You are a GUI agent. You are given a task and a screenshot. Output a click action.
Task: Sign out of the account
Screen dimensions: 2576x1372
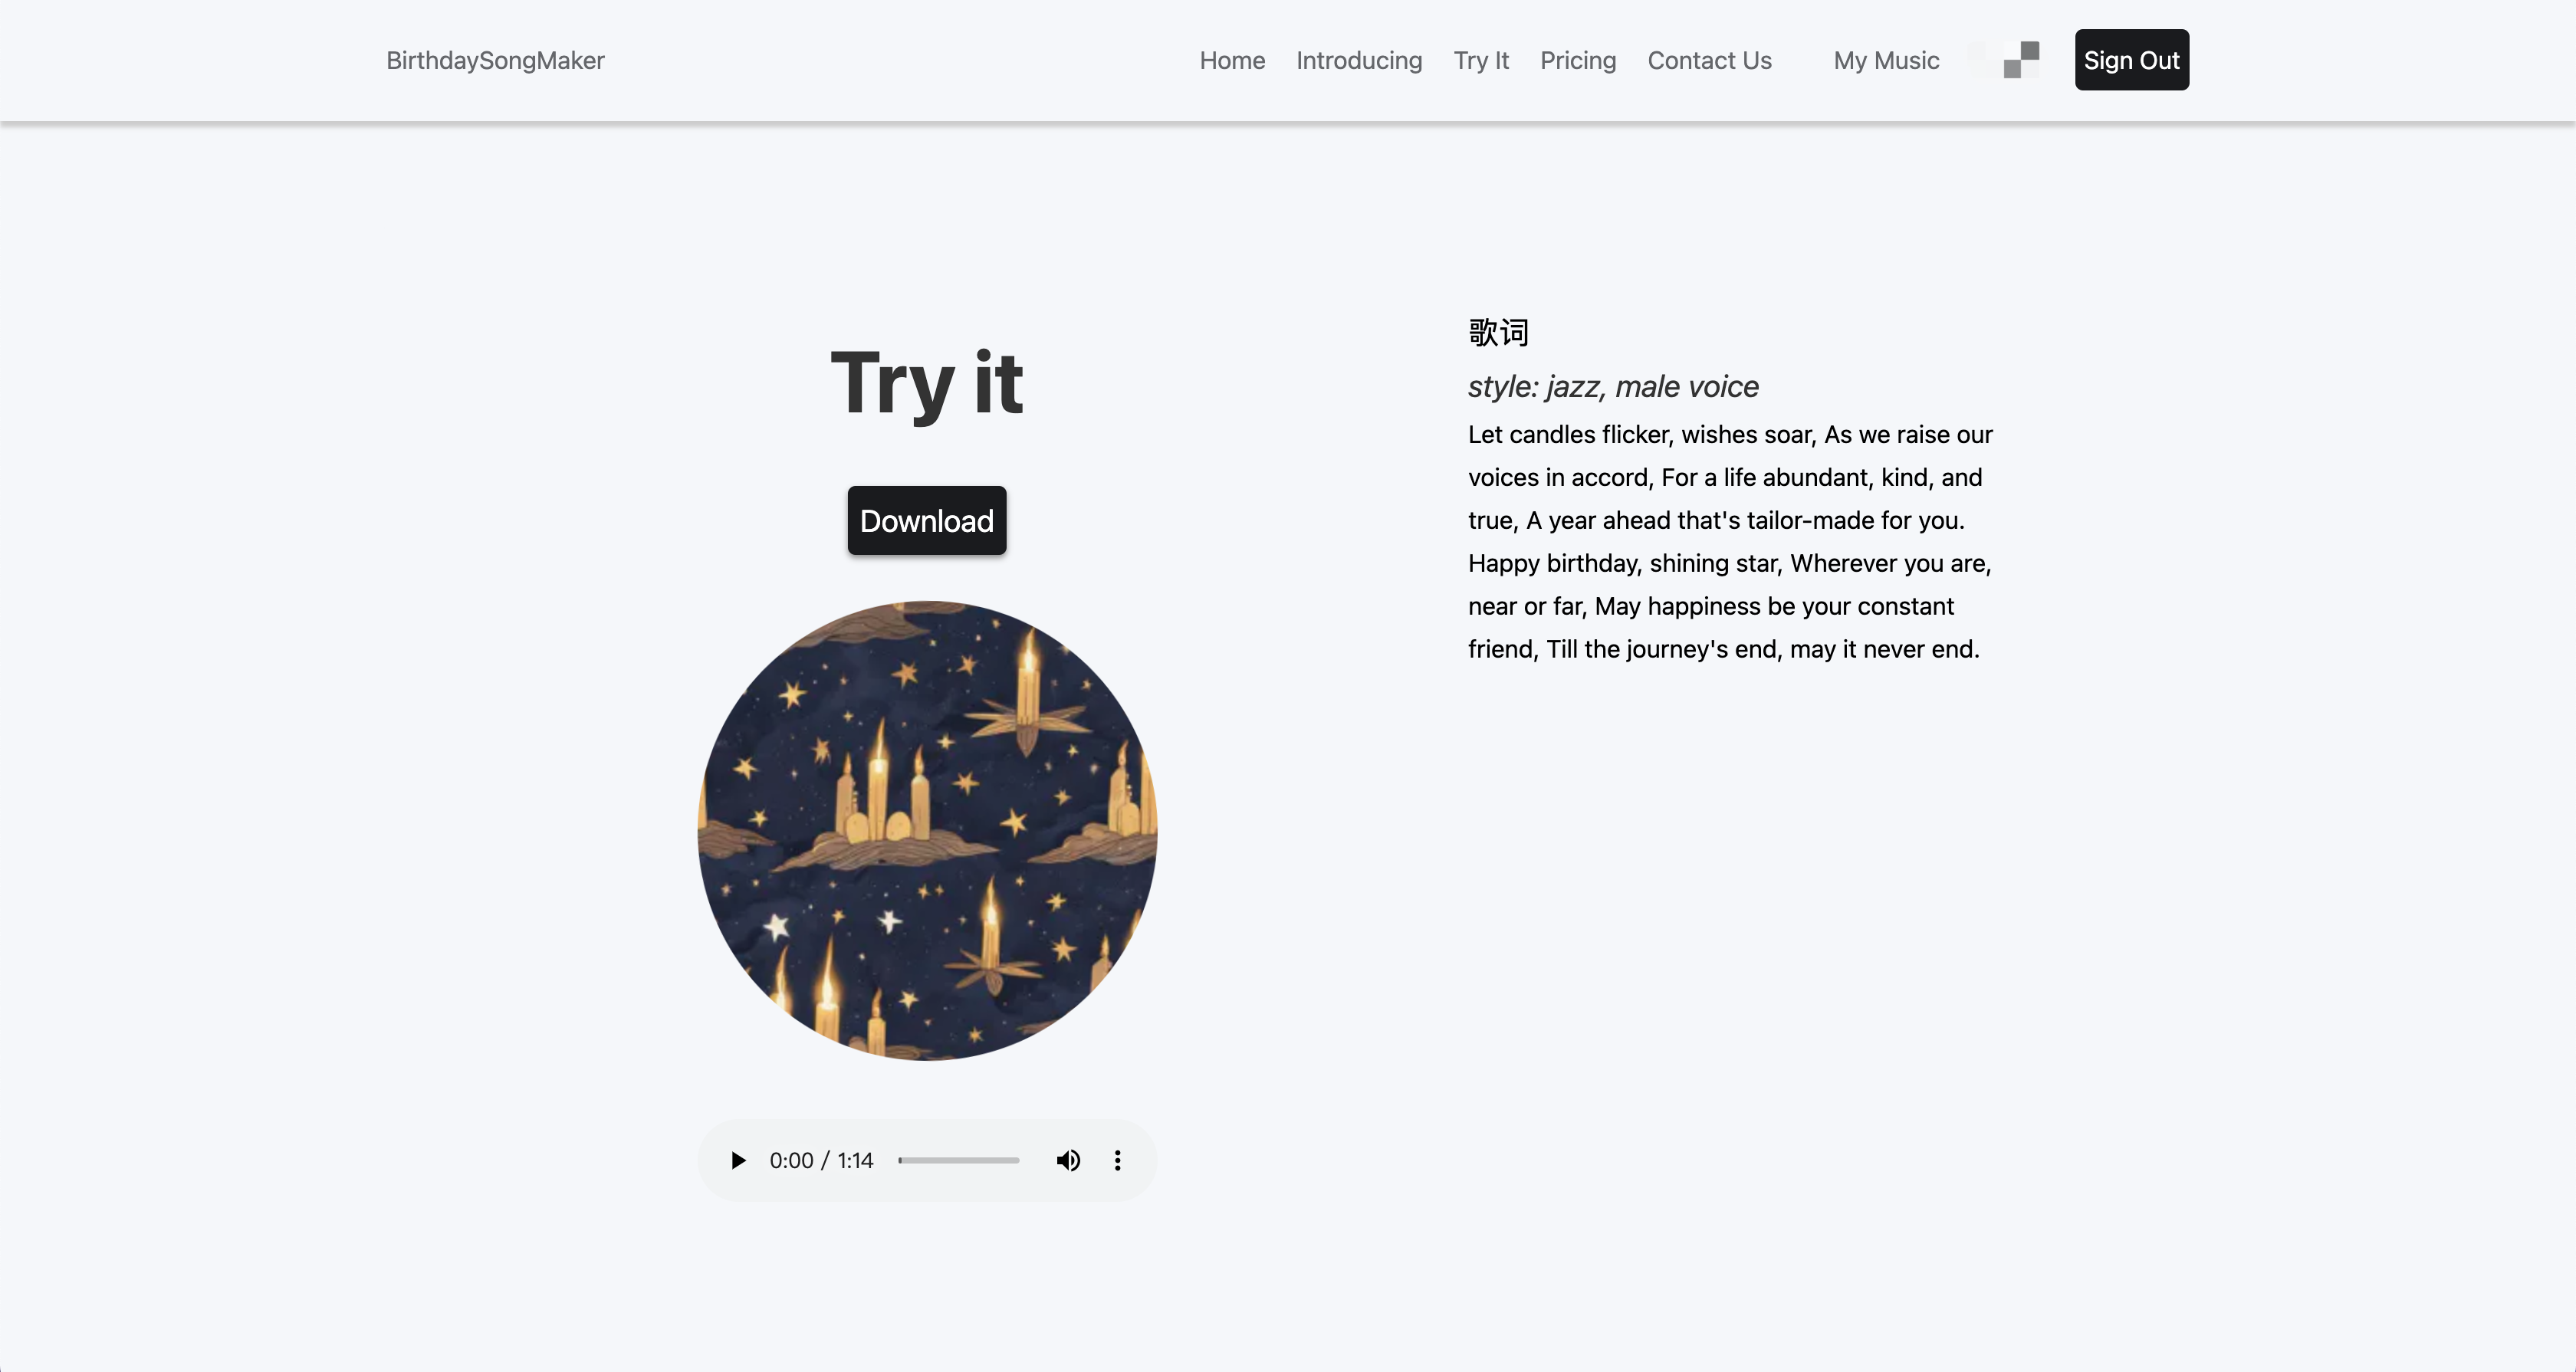pyautogui.click(x=2131, y=60)
